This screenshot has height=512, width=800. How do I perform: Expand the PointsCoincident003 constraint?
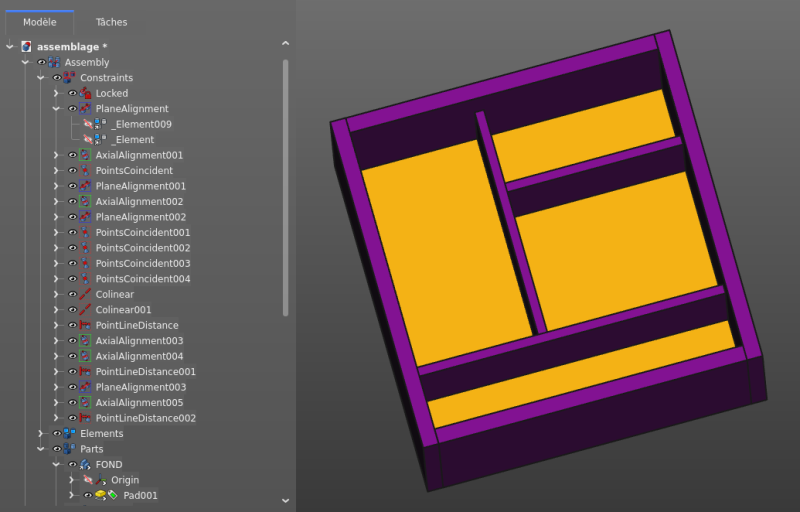(56, 263)
